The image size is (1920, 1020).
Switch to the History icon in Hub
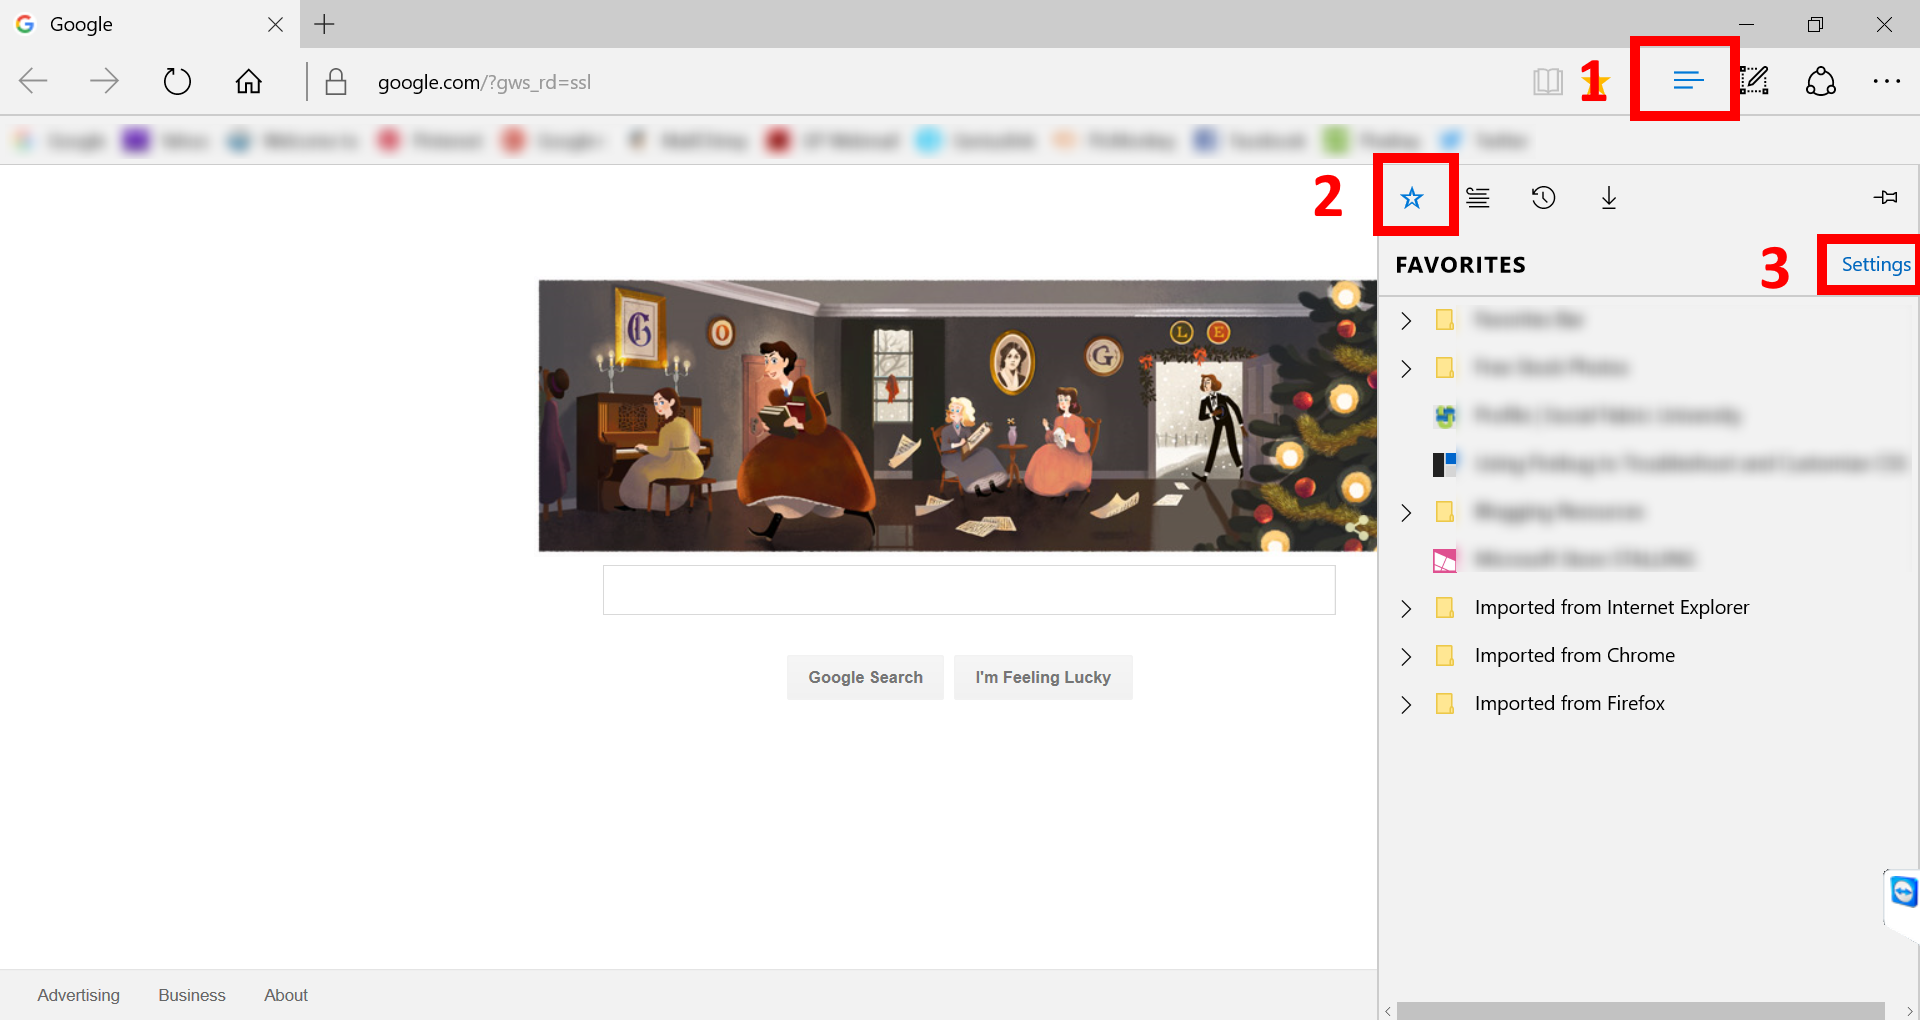click(x=1543, y=197)
